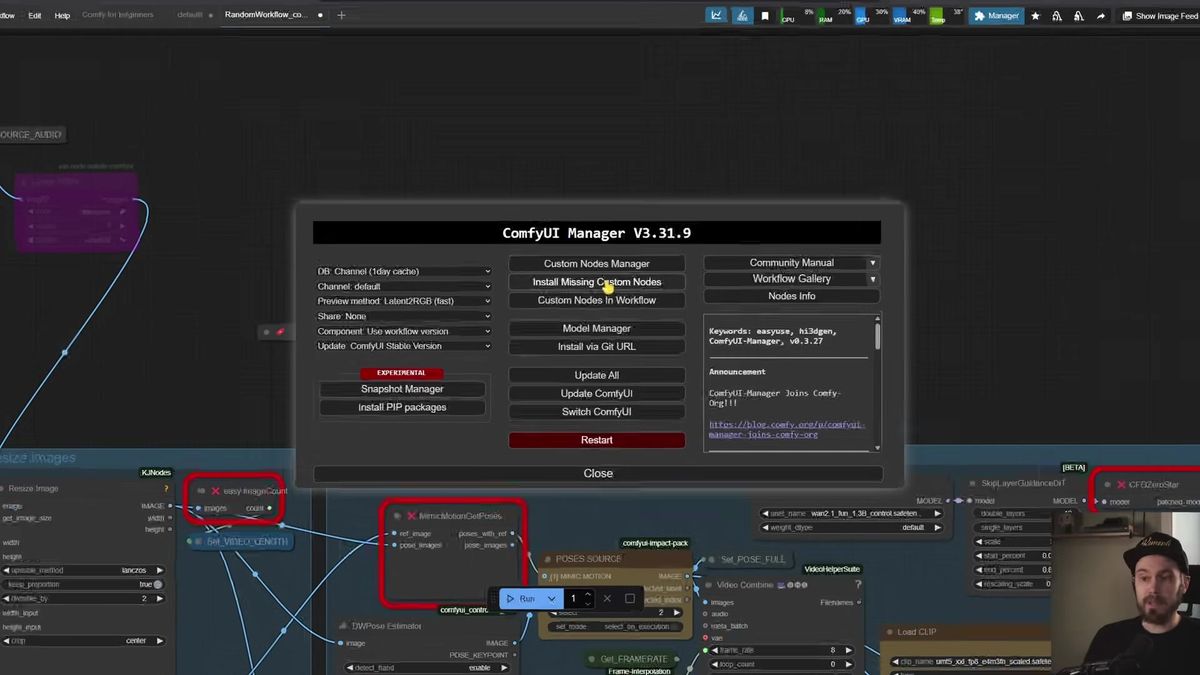Click the Run play icon button
The image size is (1200, 675).
(x=520, y=599)
